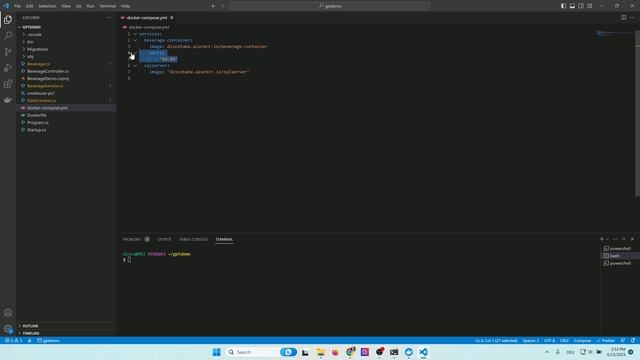The width and height of the screenshot is (640, 360).
Task: Open the Run and Debug view
Action: [x=8, y=68]
